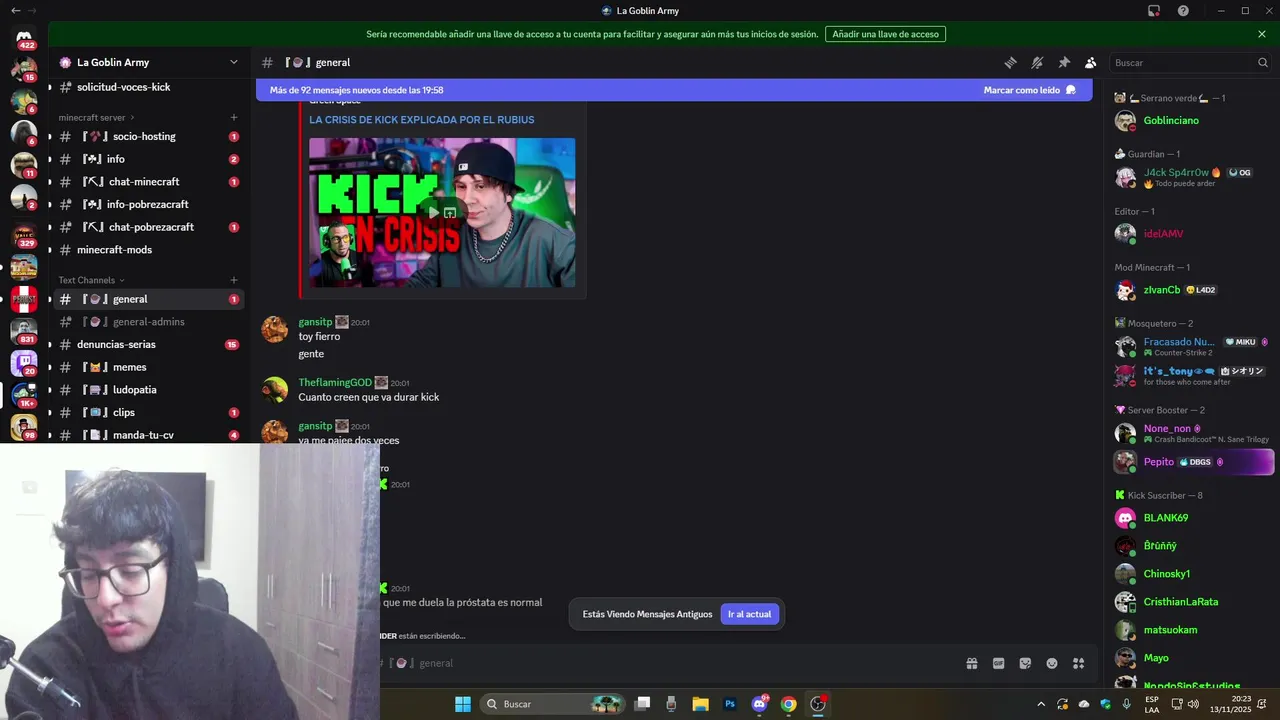The height and width of the screenshot is (720, 1280).
Task: Toggle the member list visibility
Action: [x=1091, y=62]
